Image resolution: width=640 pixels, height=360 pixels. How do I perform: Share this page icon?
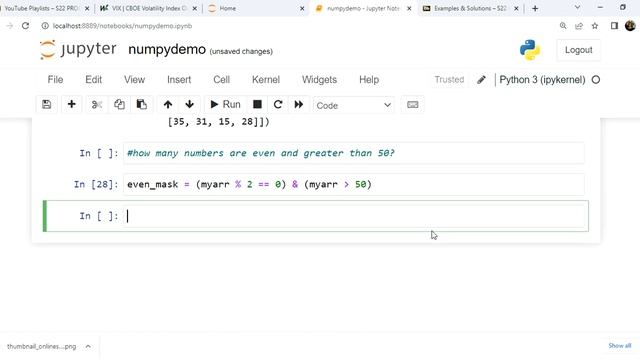click(x=579, y=26)
